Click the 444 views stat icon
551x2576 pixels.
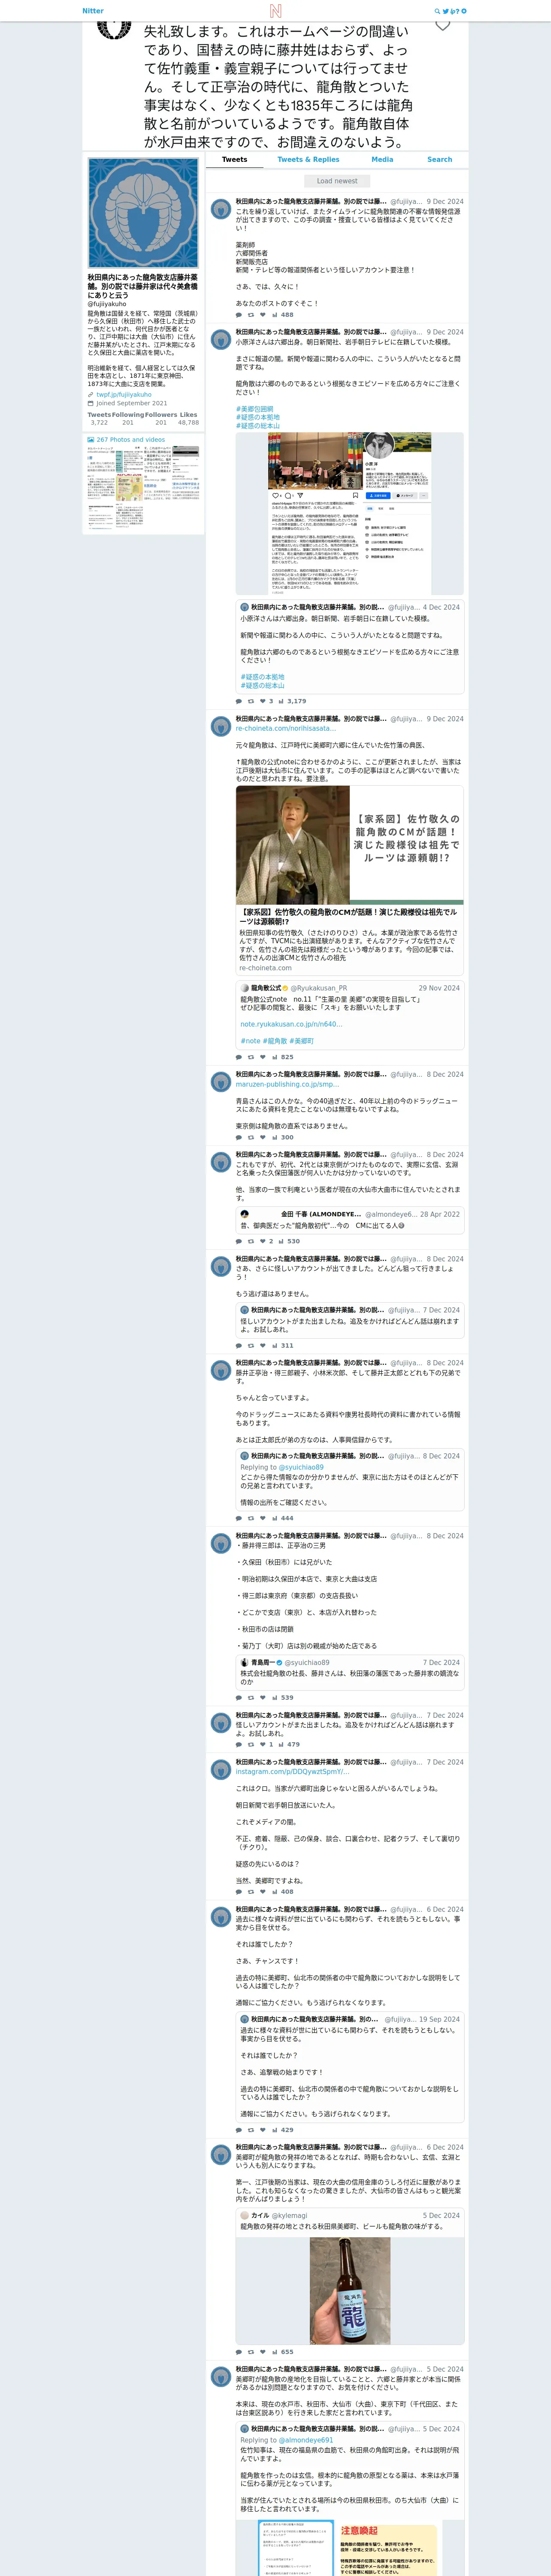275,1518
